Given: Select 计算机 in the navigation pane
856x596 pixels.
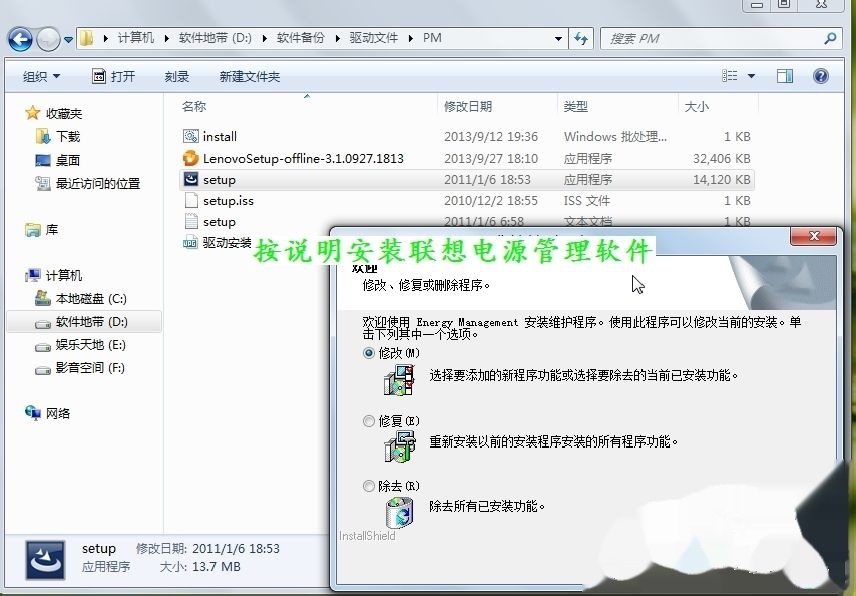Looking at the screenshot, I should coord(64,276).
